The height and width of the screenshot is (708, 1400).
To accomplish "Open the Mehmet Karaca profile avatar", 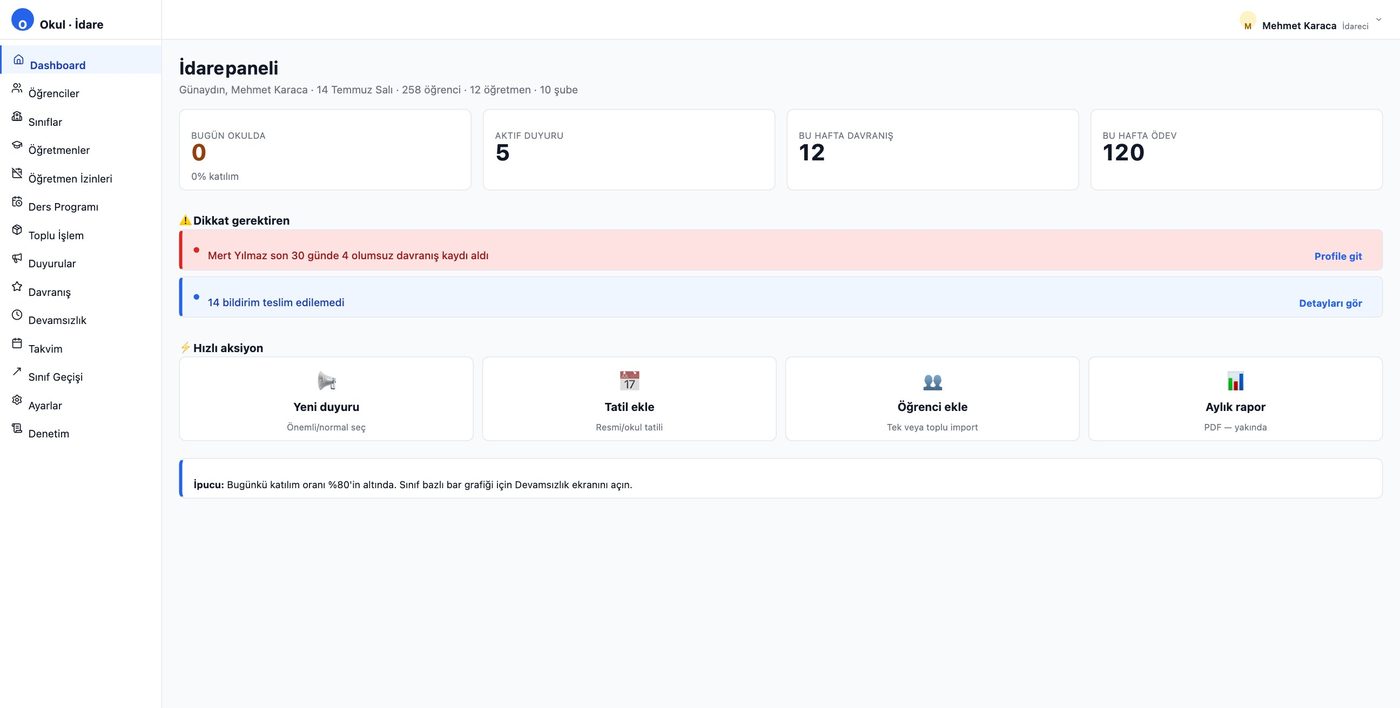I will [1248, 21].
